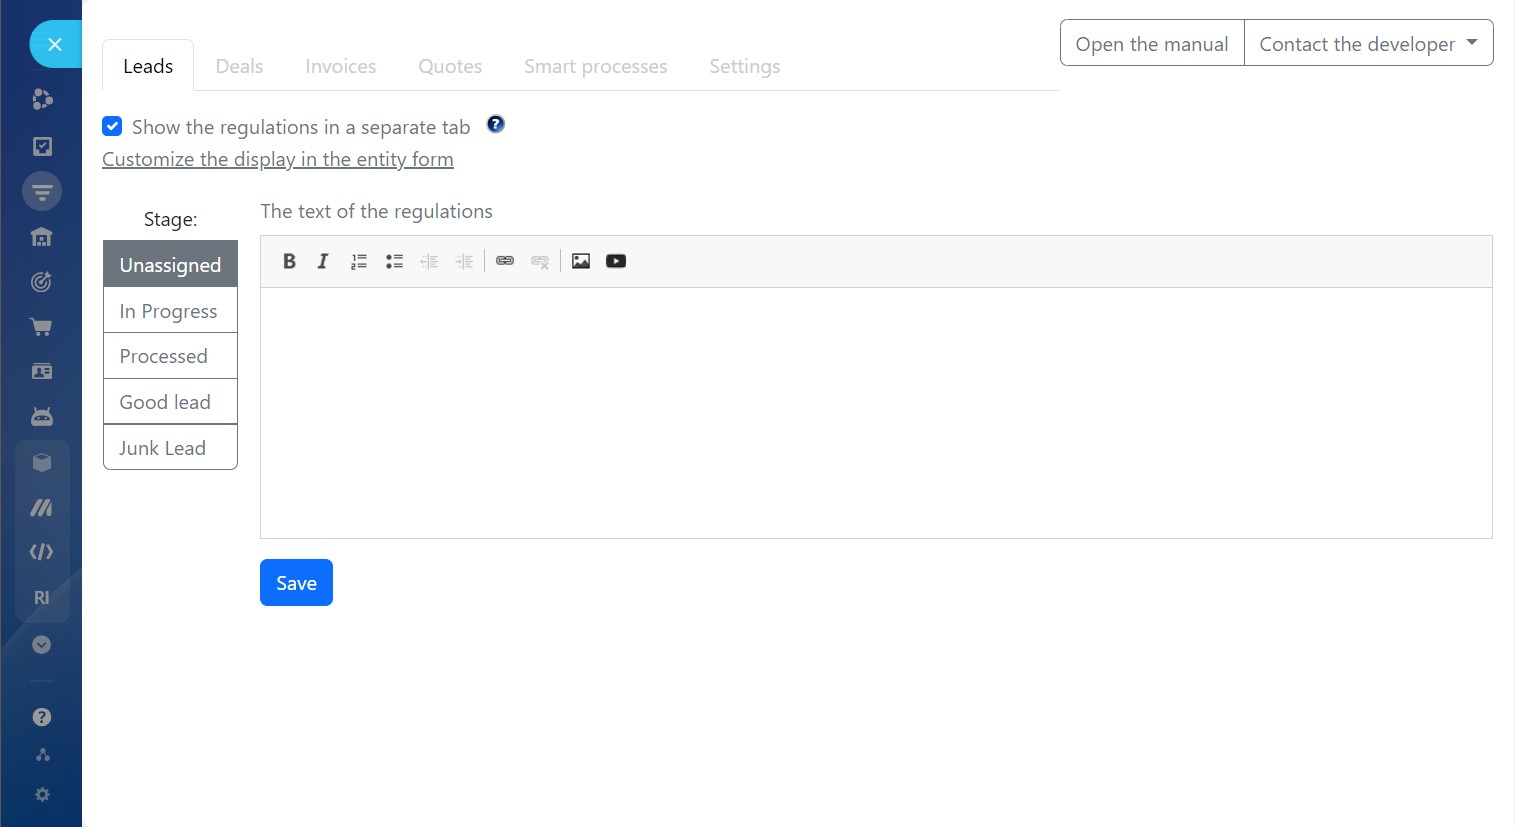Click the blue help question mark icon
1515x827 pixels.
tap(495, 125)
